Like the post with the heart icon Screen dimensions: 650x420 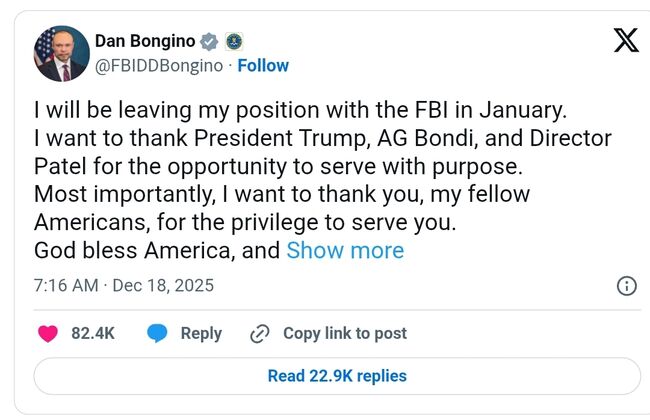[49, 333]
